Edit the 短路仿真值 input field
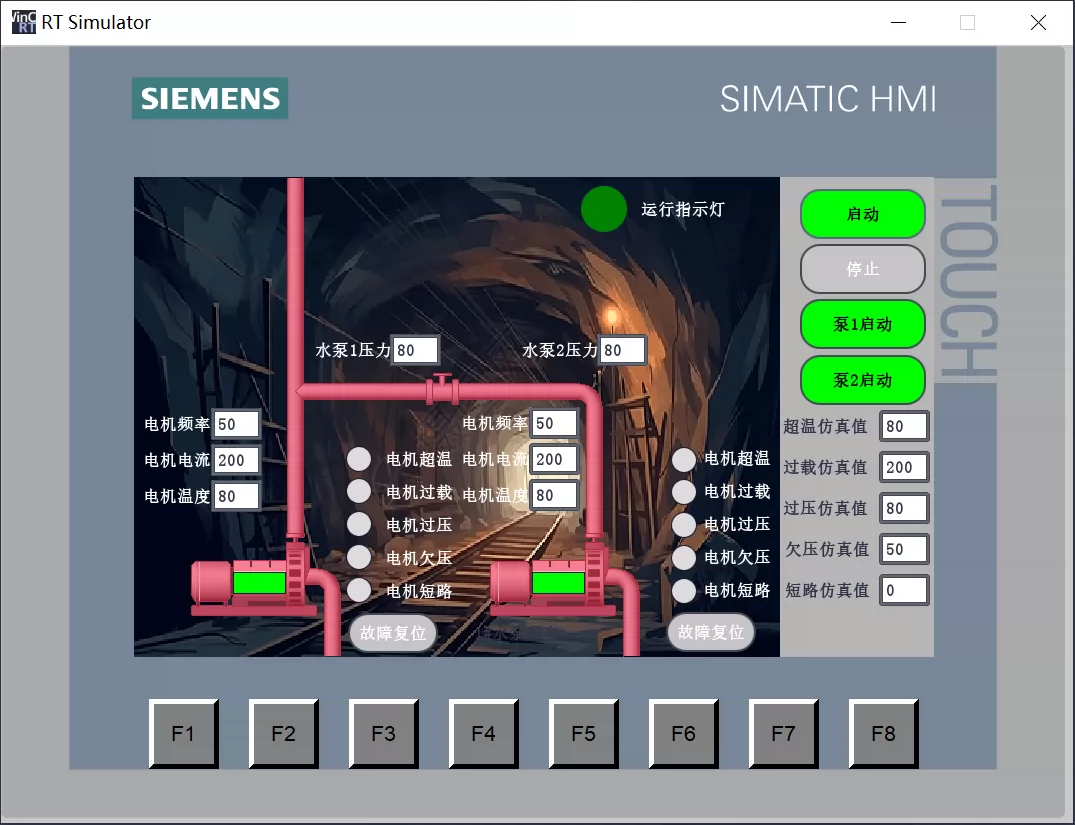Viewport: 1075px width, 825px height. [904, 590]
